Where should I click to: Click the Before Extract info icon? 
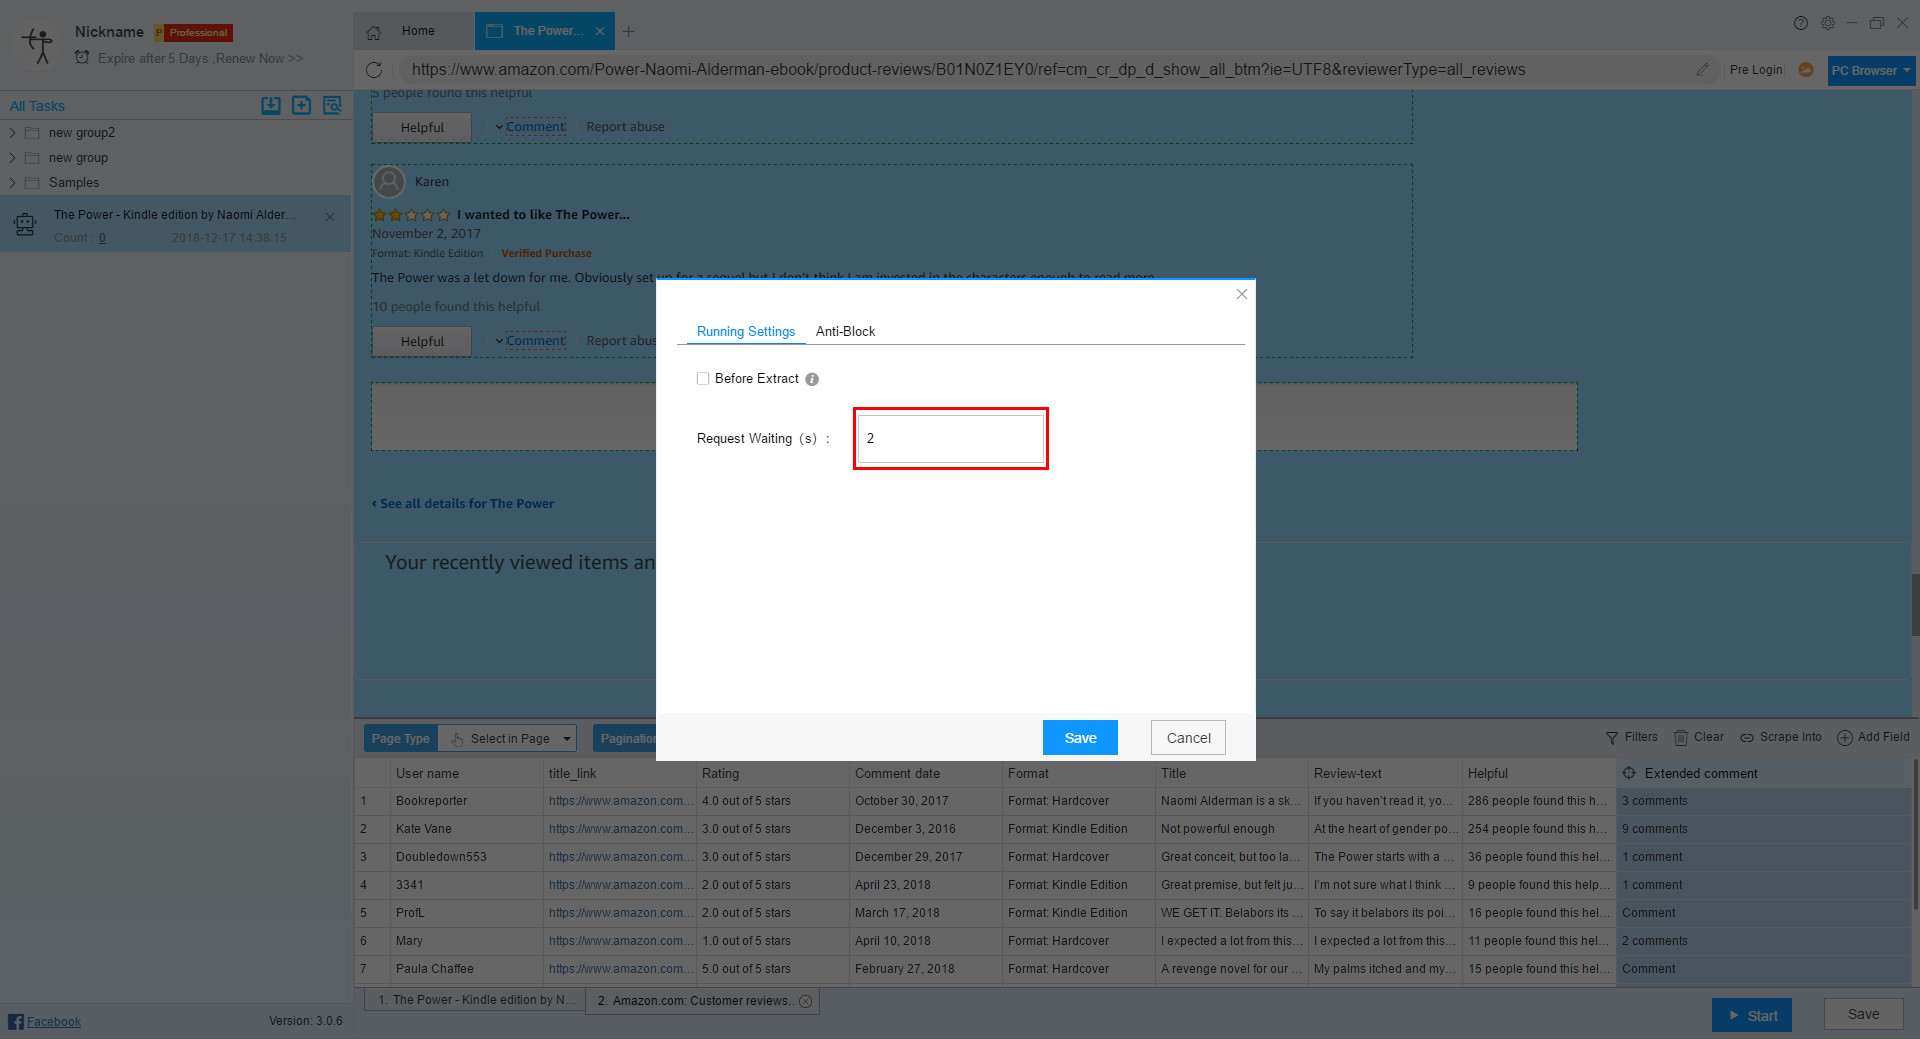point(812,379)
